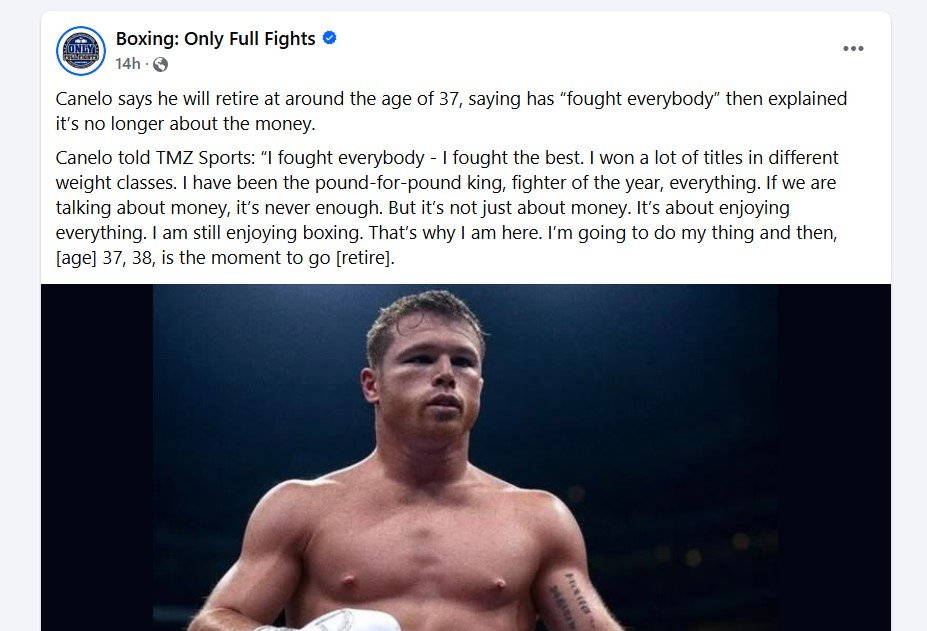Open the full-size image of Canelo
This screenshot has height=631, width=927.
[460, 450]
